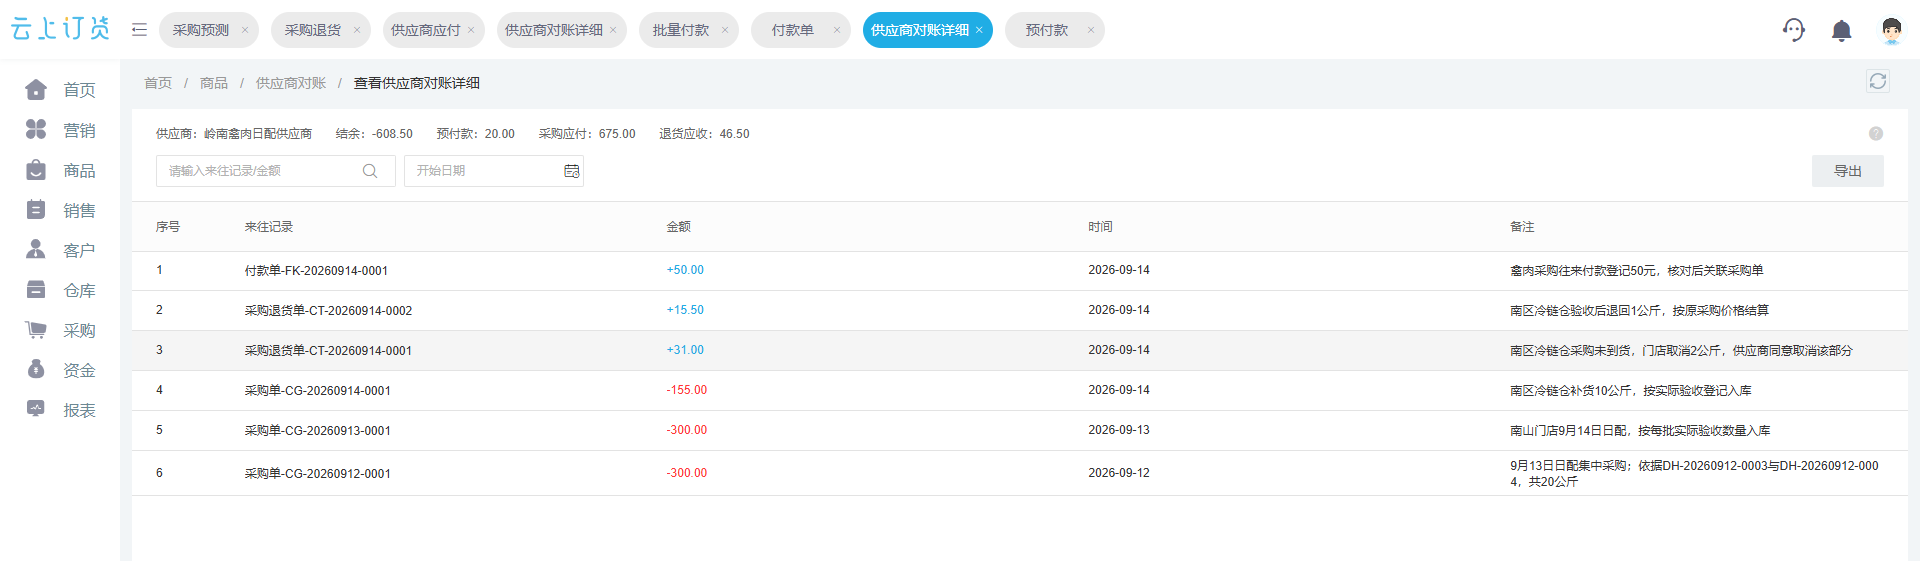This screenshot has height=561, width=1920.
Task: Open the 仓库 sidebar menu
Action: 60,290
